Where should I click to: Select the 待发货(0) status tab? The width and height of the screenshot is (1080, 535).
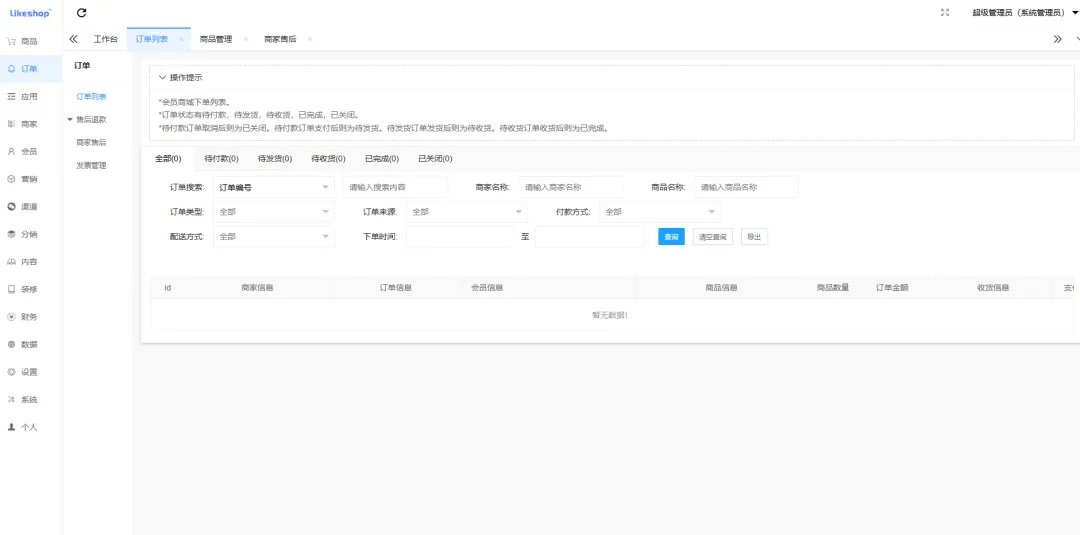click(x=275, y=158)
